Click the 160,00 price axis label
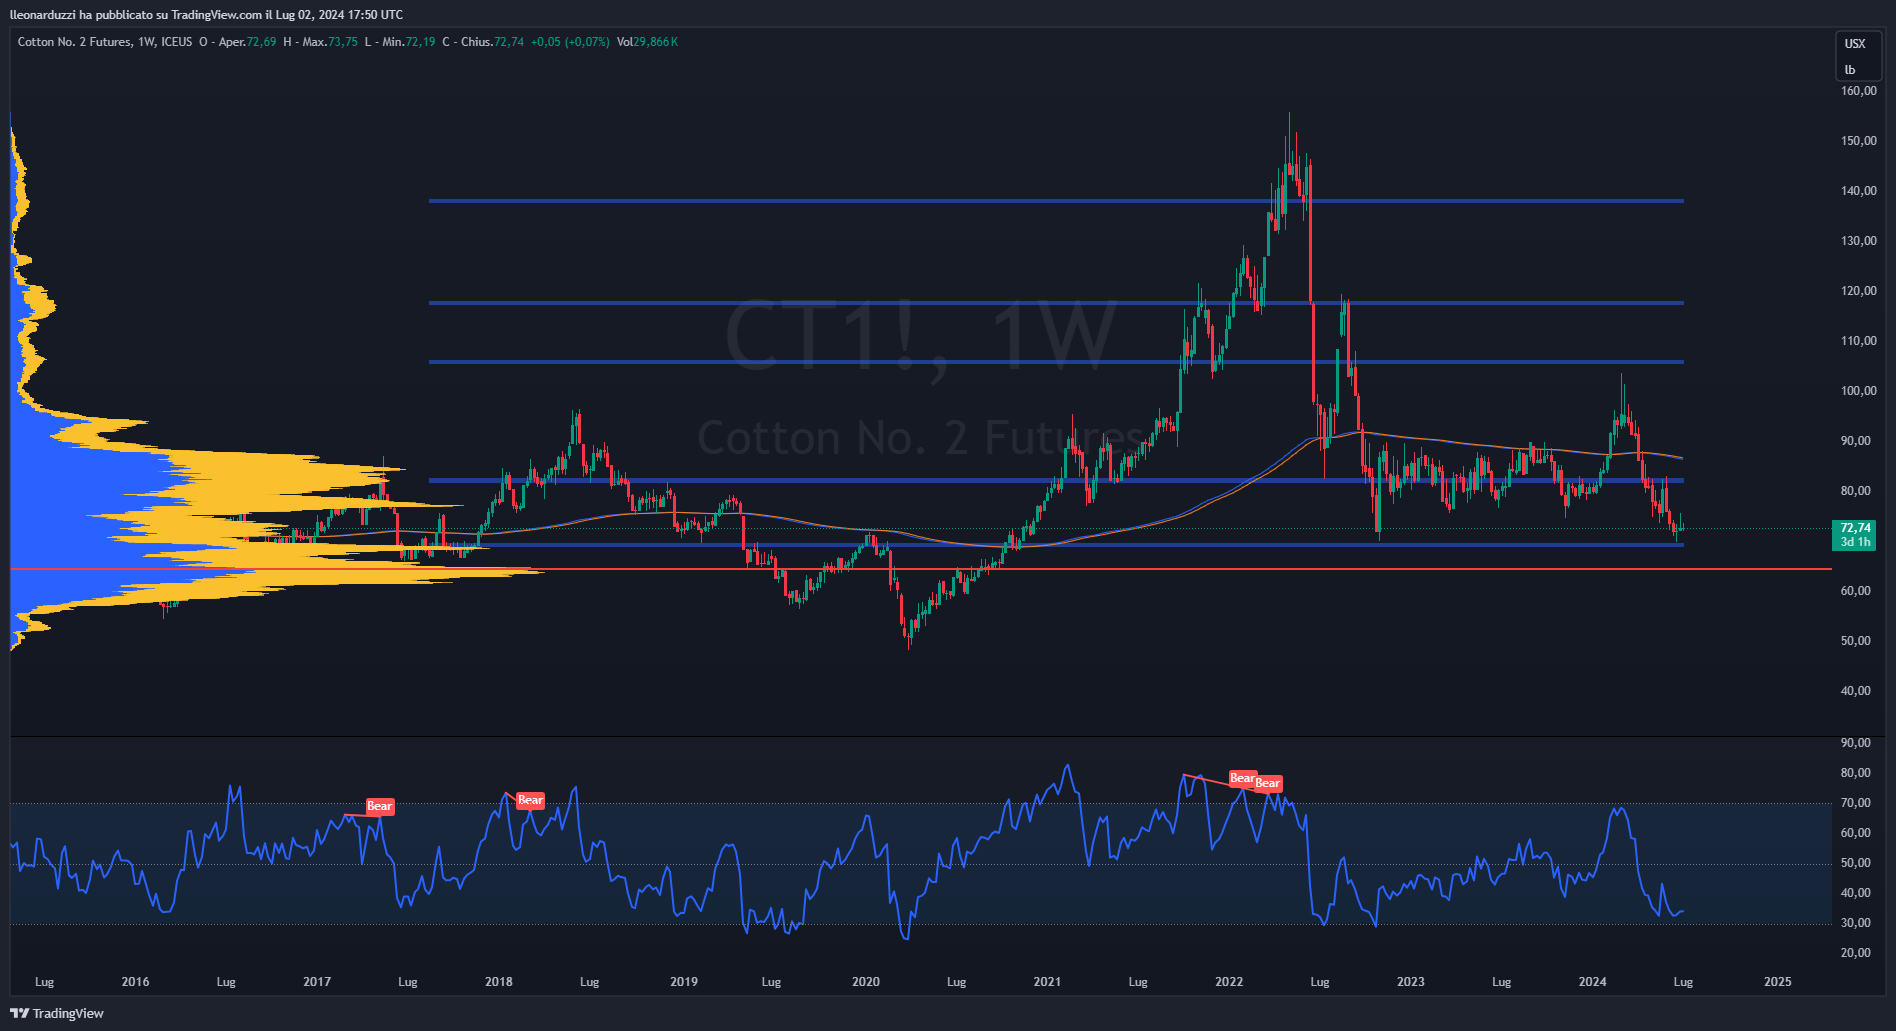Image resolution: width=1896 pixels, height=1031 pixels. tap(1858, 91)
